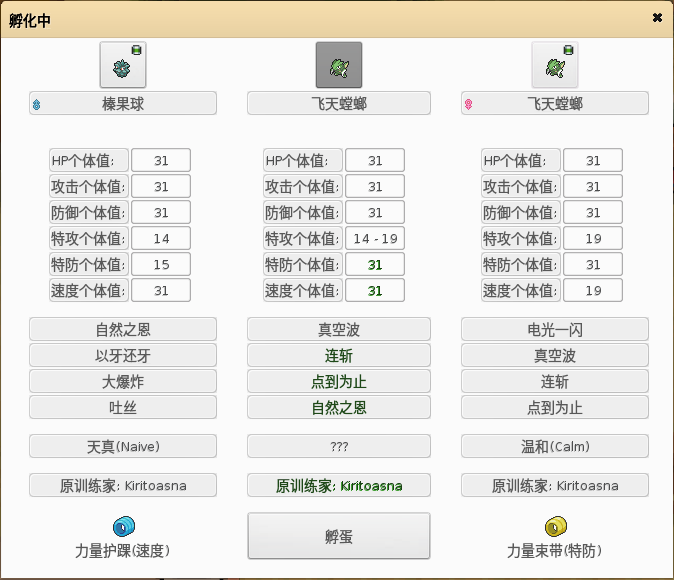Viewport: 674px width, 580px height.
Task: Click 榛果球's 原训练家 Kiritoasna field
Action: pyautogui.click(x=123, y=485)
